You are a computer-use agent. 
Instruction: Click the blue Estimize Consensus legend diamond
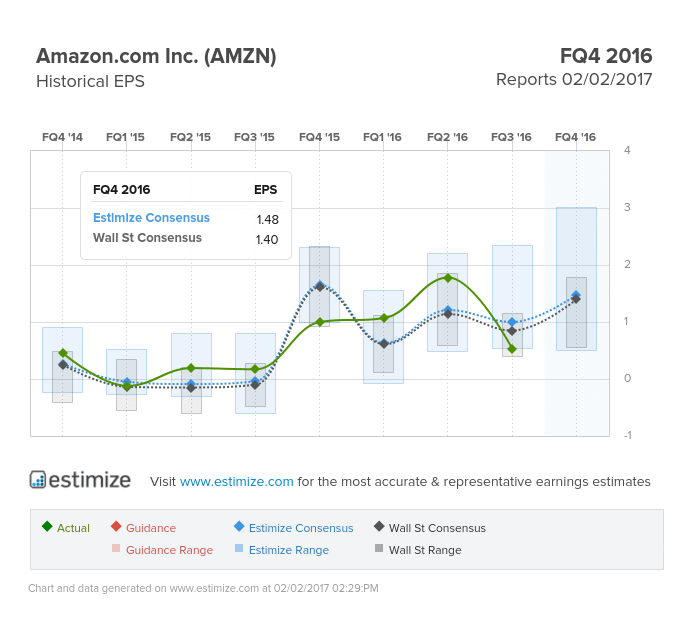pos(239,526)
